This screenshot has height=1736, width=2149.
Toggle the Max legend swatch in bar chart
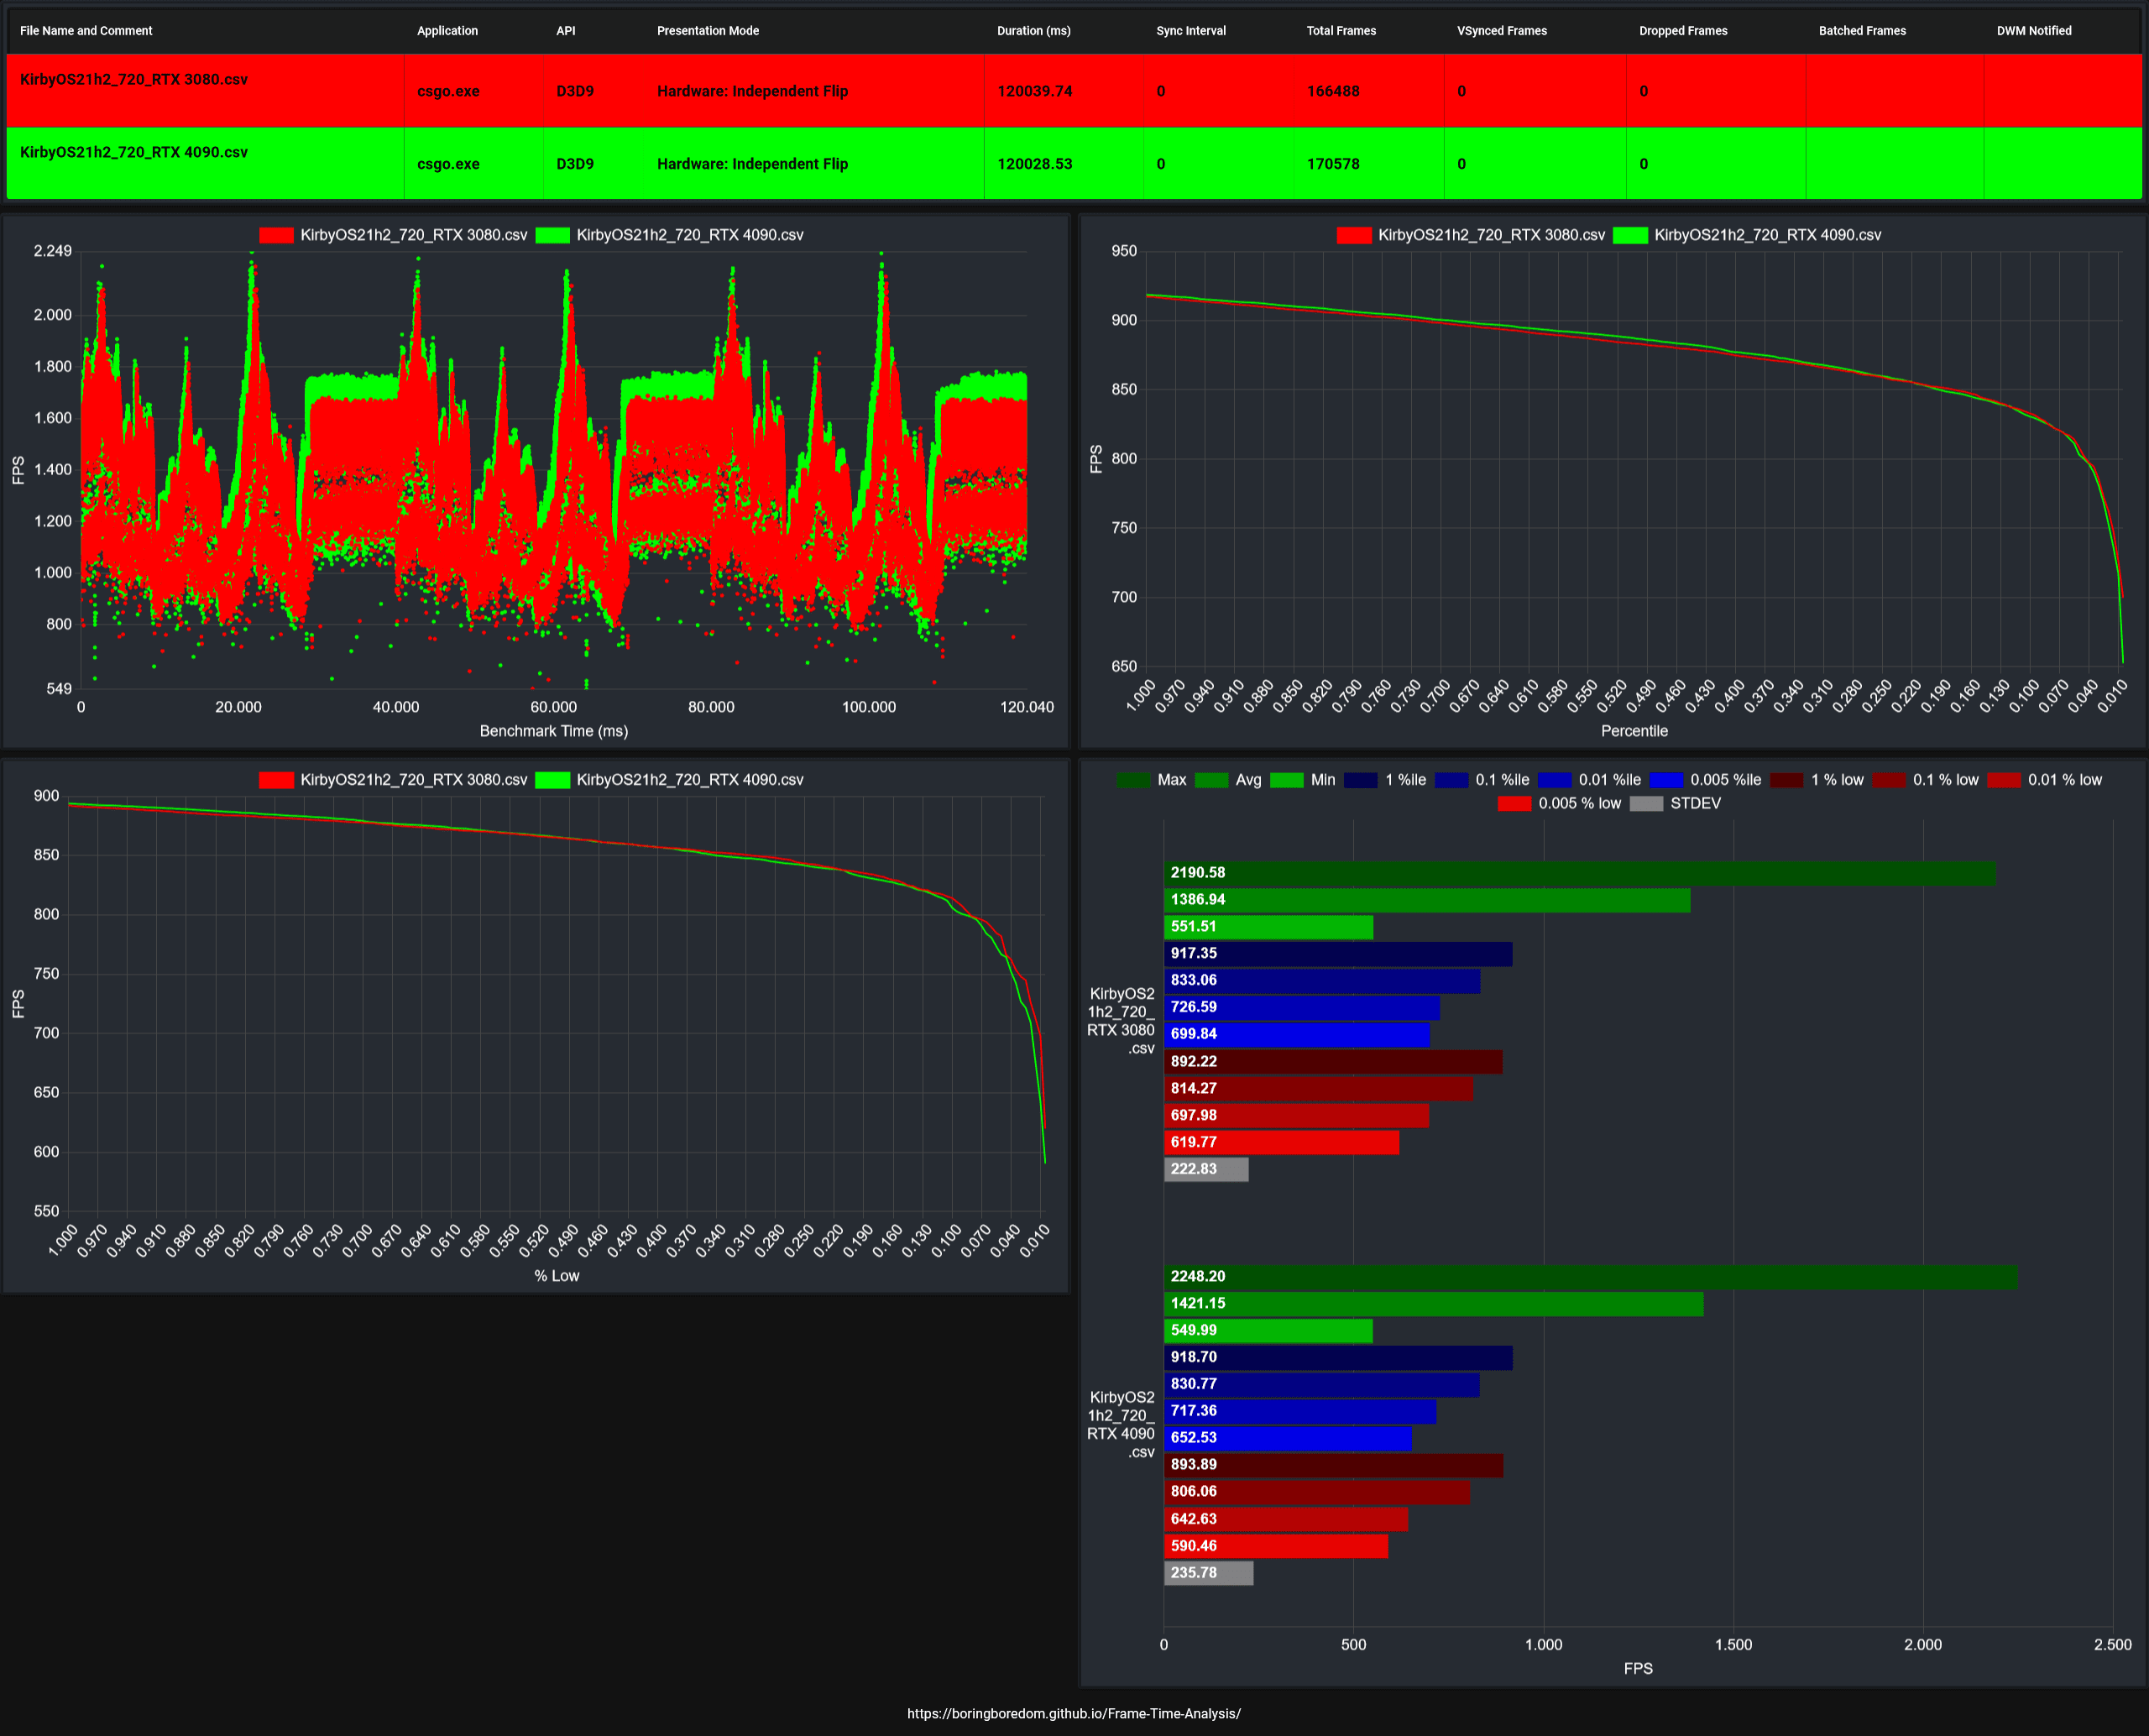pos(1133,780)
